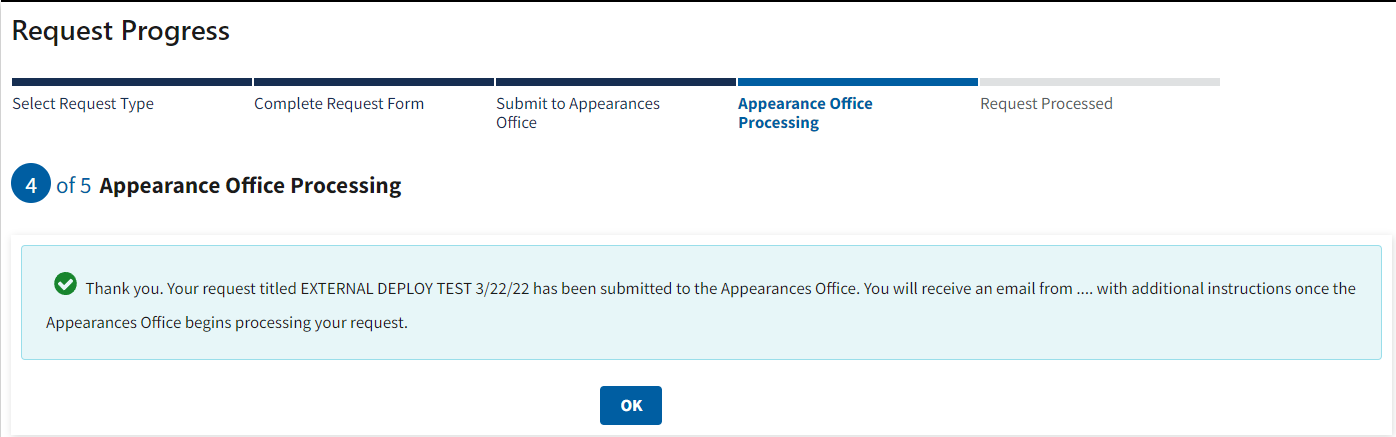1396x437 pixels.
Task: Click the highlighted blue progress bar segment
Action: 858,82
